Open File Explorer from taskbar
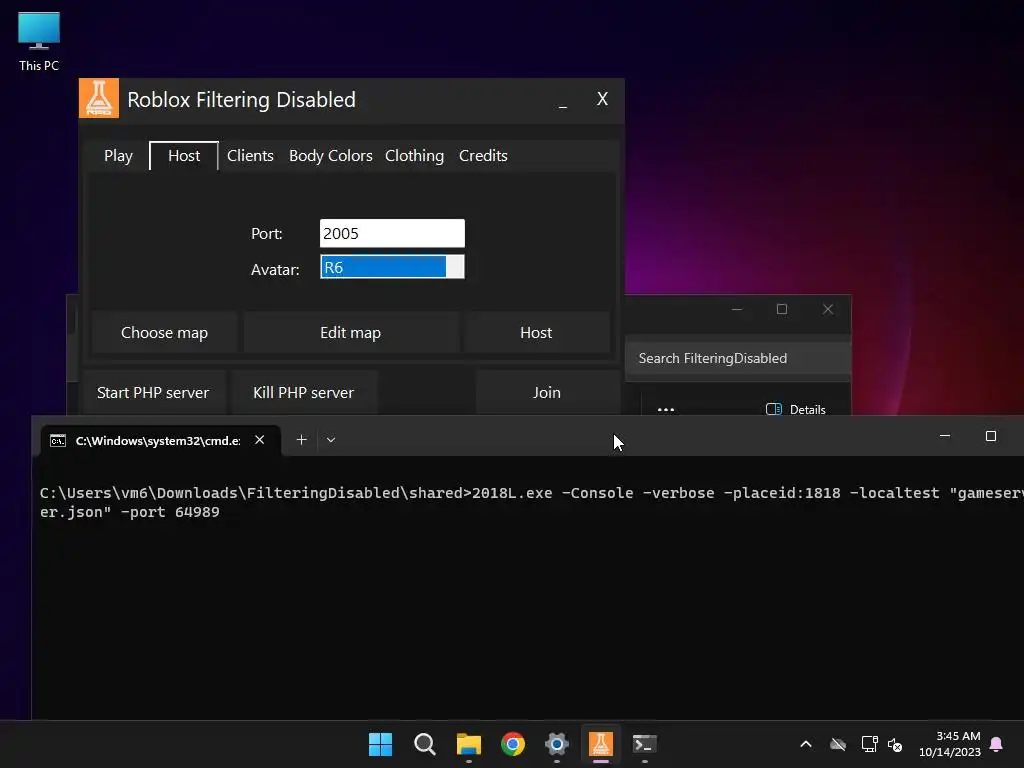 tap(468, 744)
